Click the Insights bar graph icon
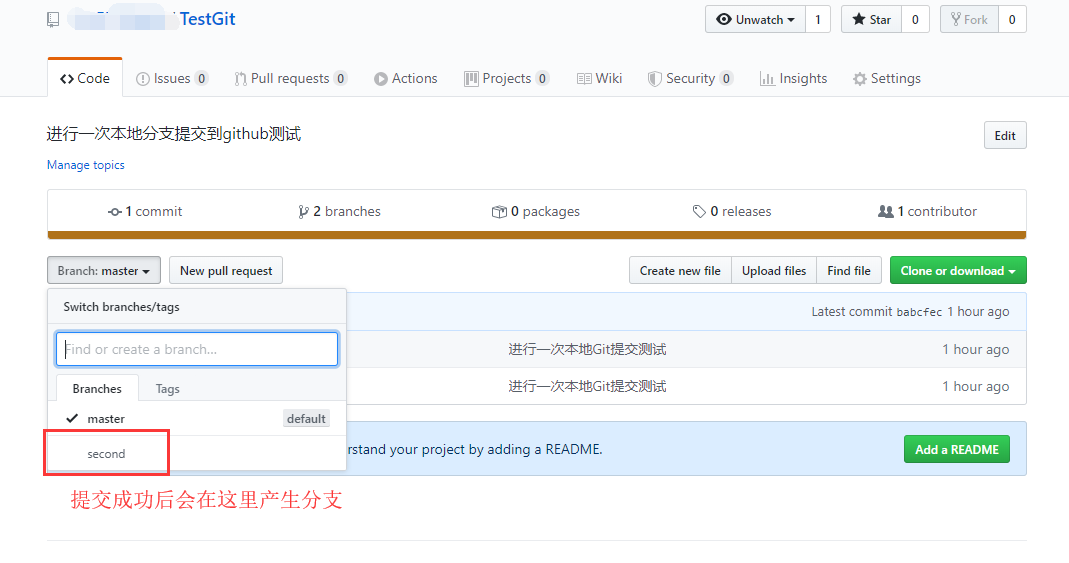The width and height of the screenshot is (1069, 563). (x=767, y=79)
